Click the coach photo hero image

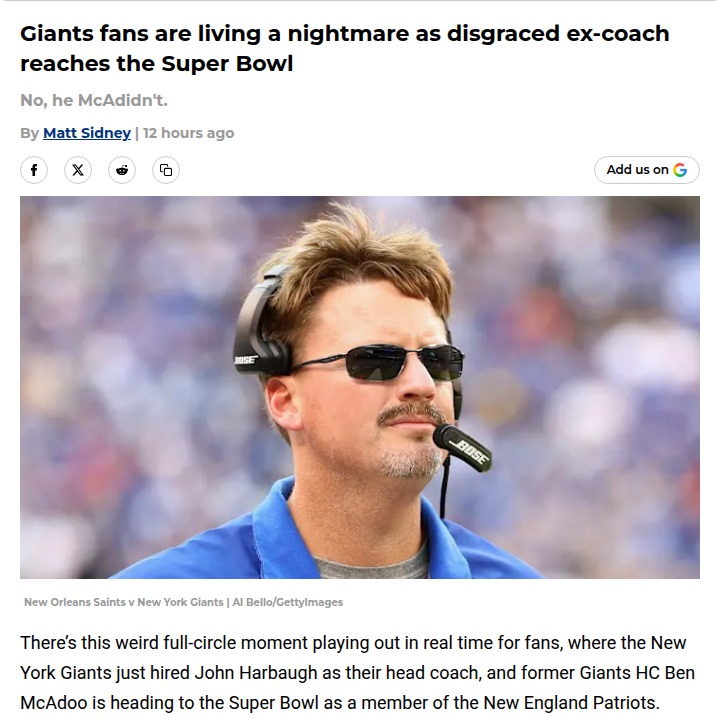pyautogui.click(x=360, y=387)
